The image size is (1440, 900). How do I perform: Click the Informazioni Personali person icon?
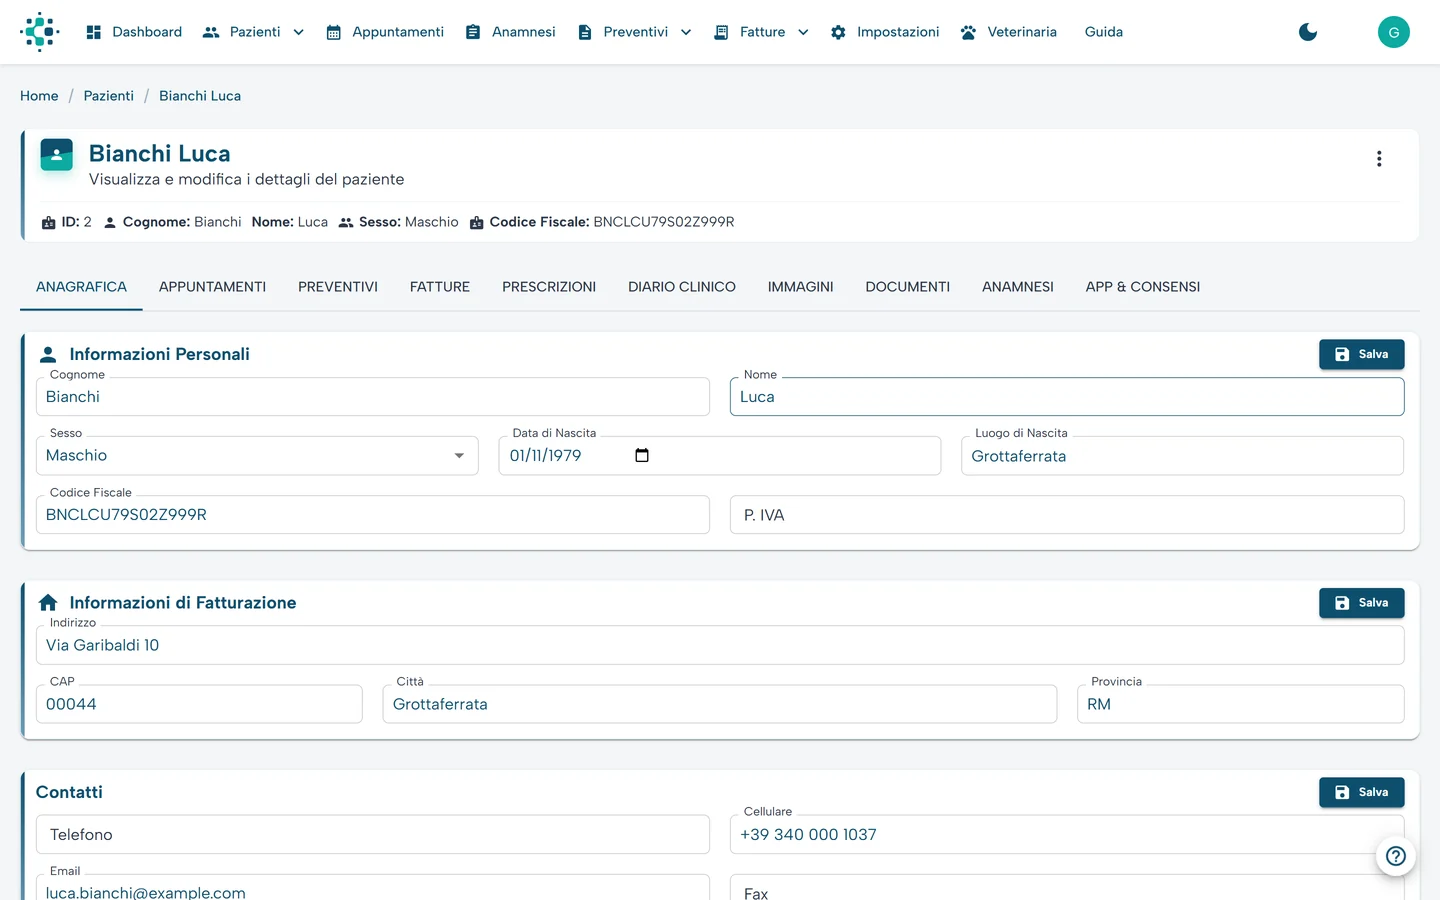pos(48,354)
